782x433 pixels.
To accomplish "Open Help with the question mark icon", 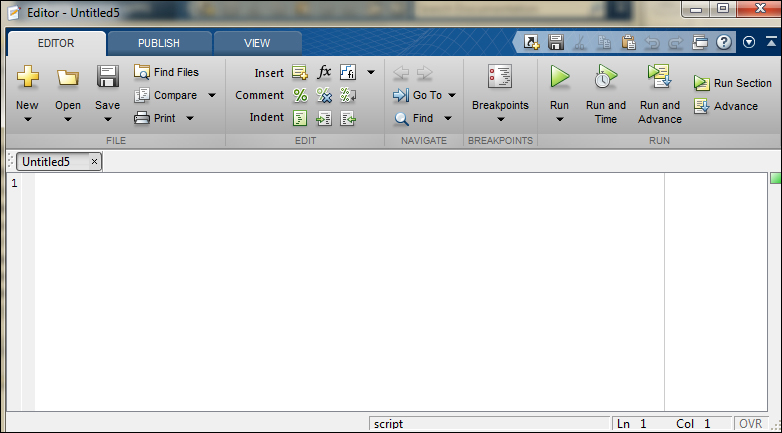I will pos(724,42).
